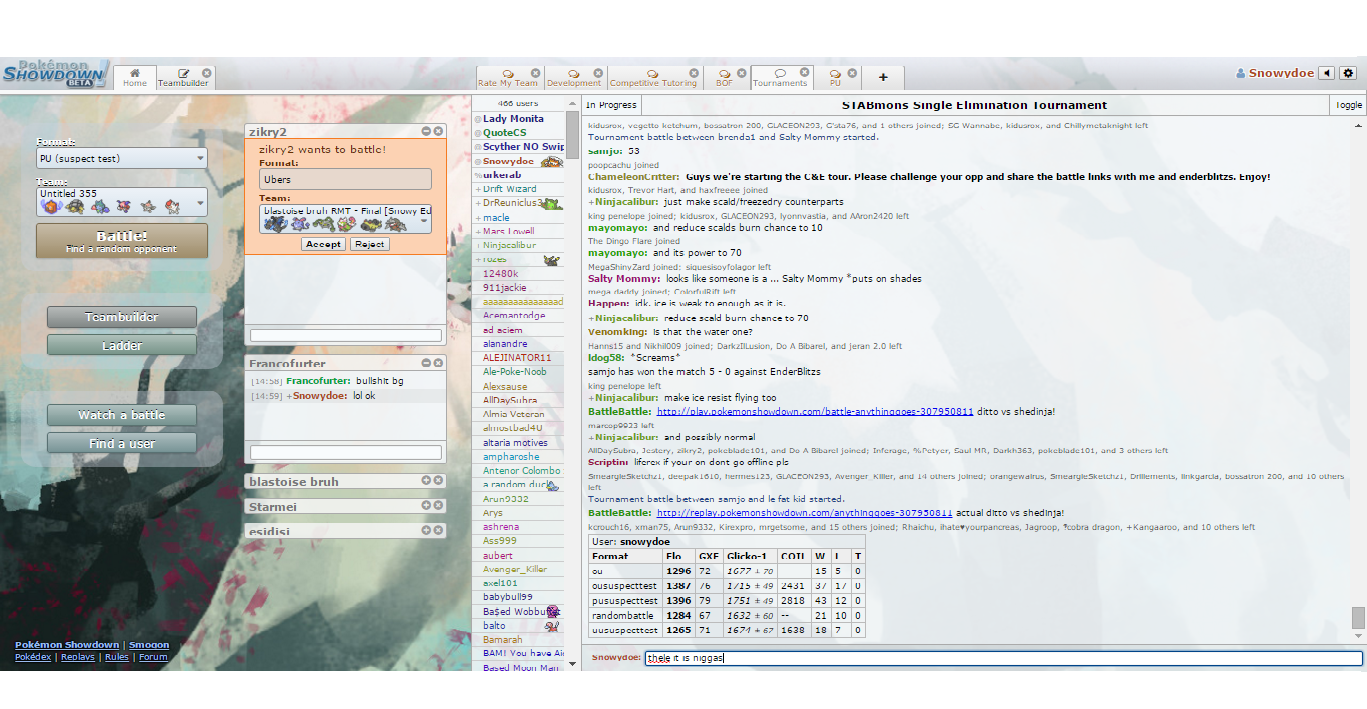The image size is (1367, 709).
Task: Minimize the zikry2 challenge window
Action: click(x=426, y=131)
